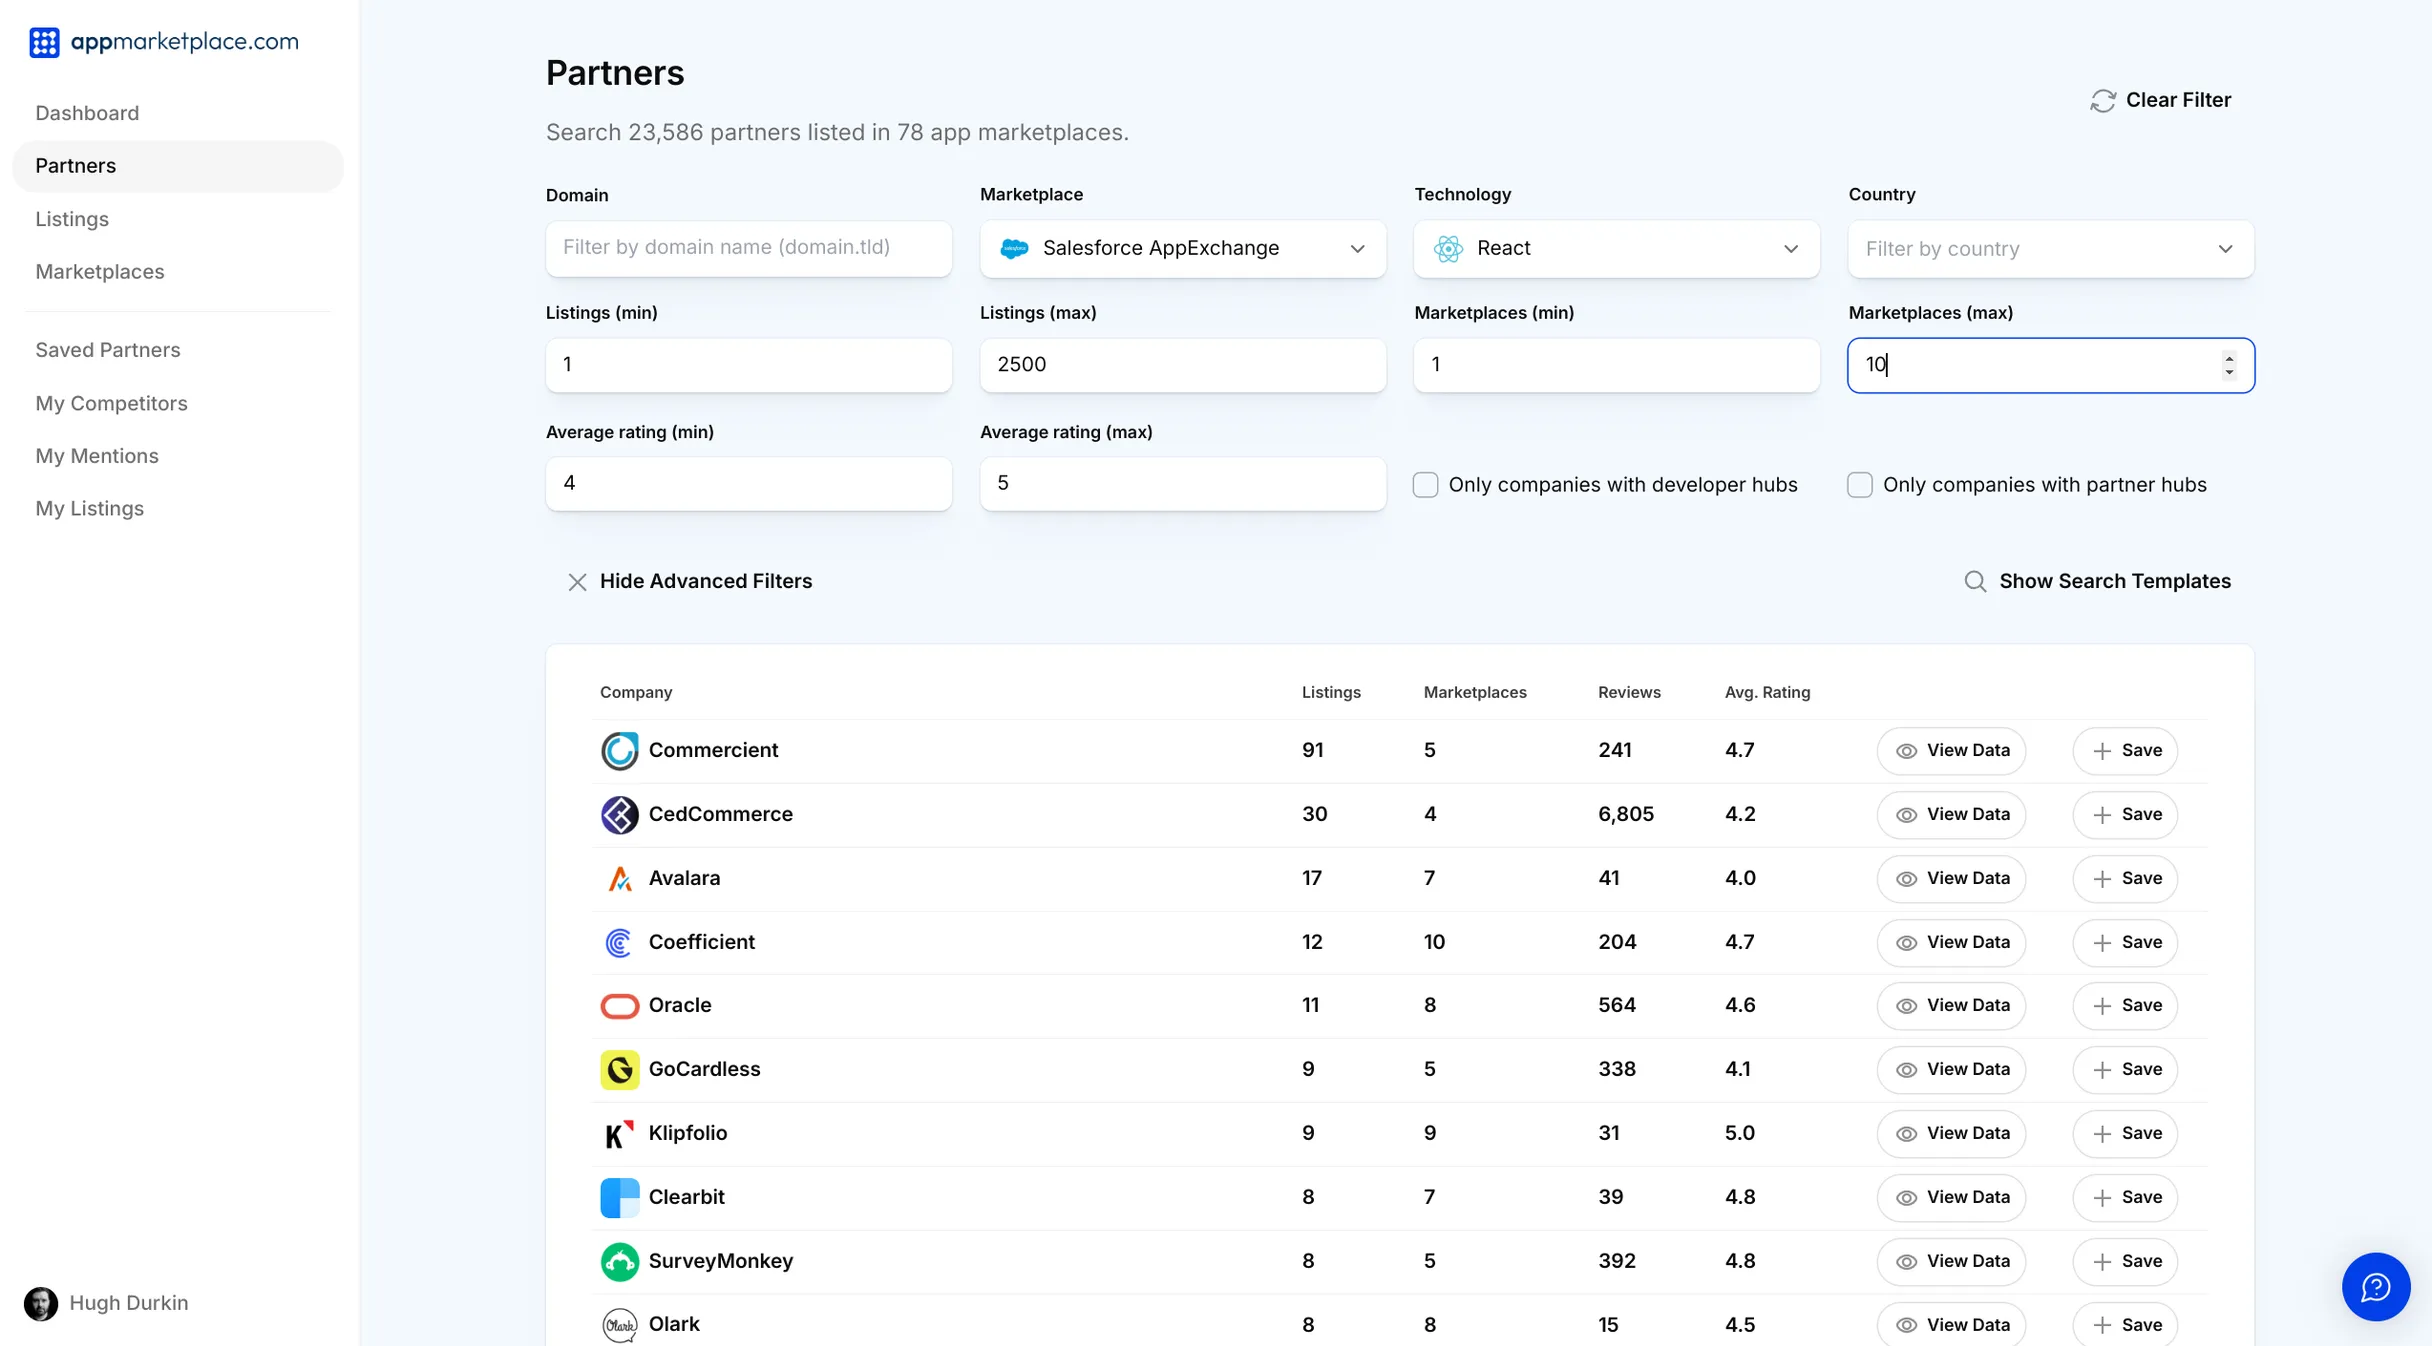2432x1346 pixels.
Task: Click the Coefficient company name
Action: [x=702, y=943]
